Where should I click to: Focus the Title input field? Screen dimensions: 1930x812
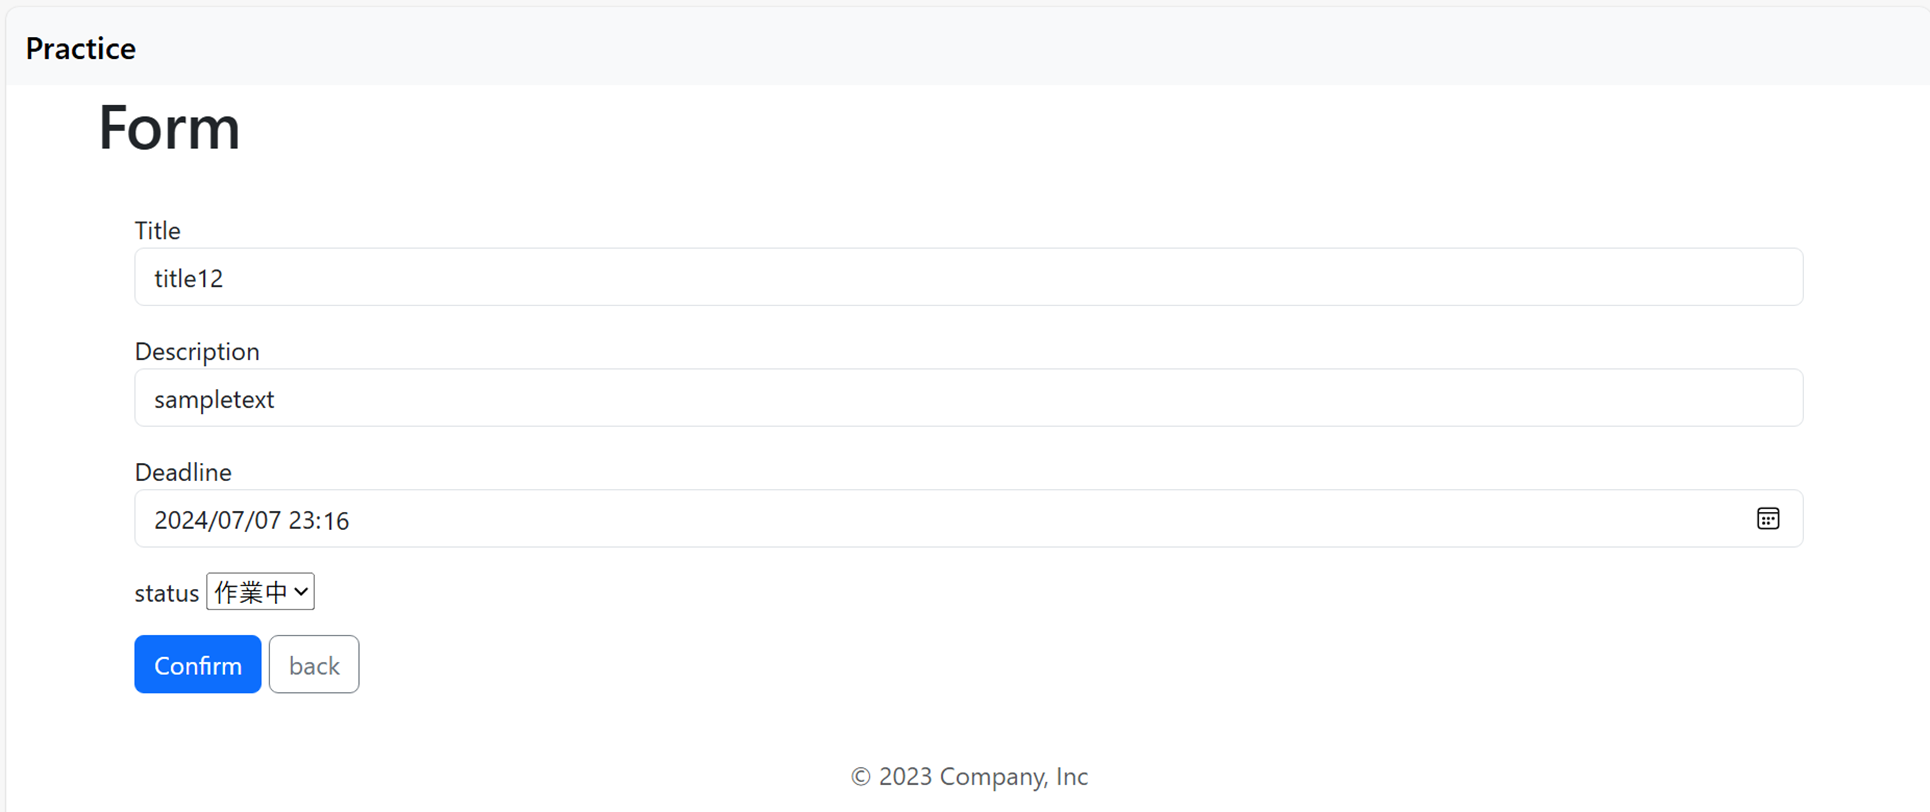[x=967, y=278]
